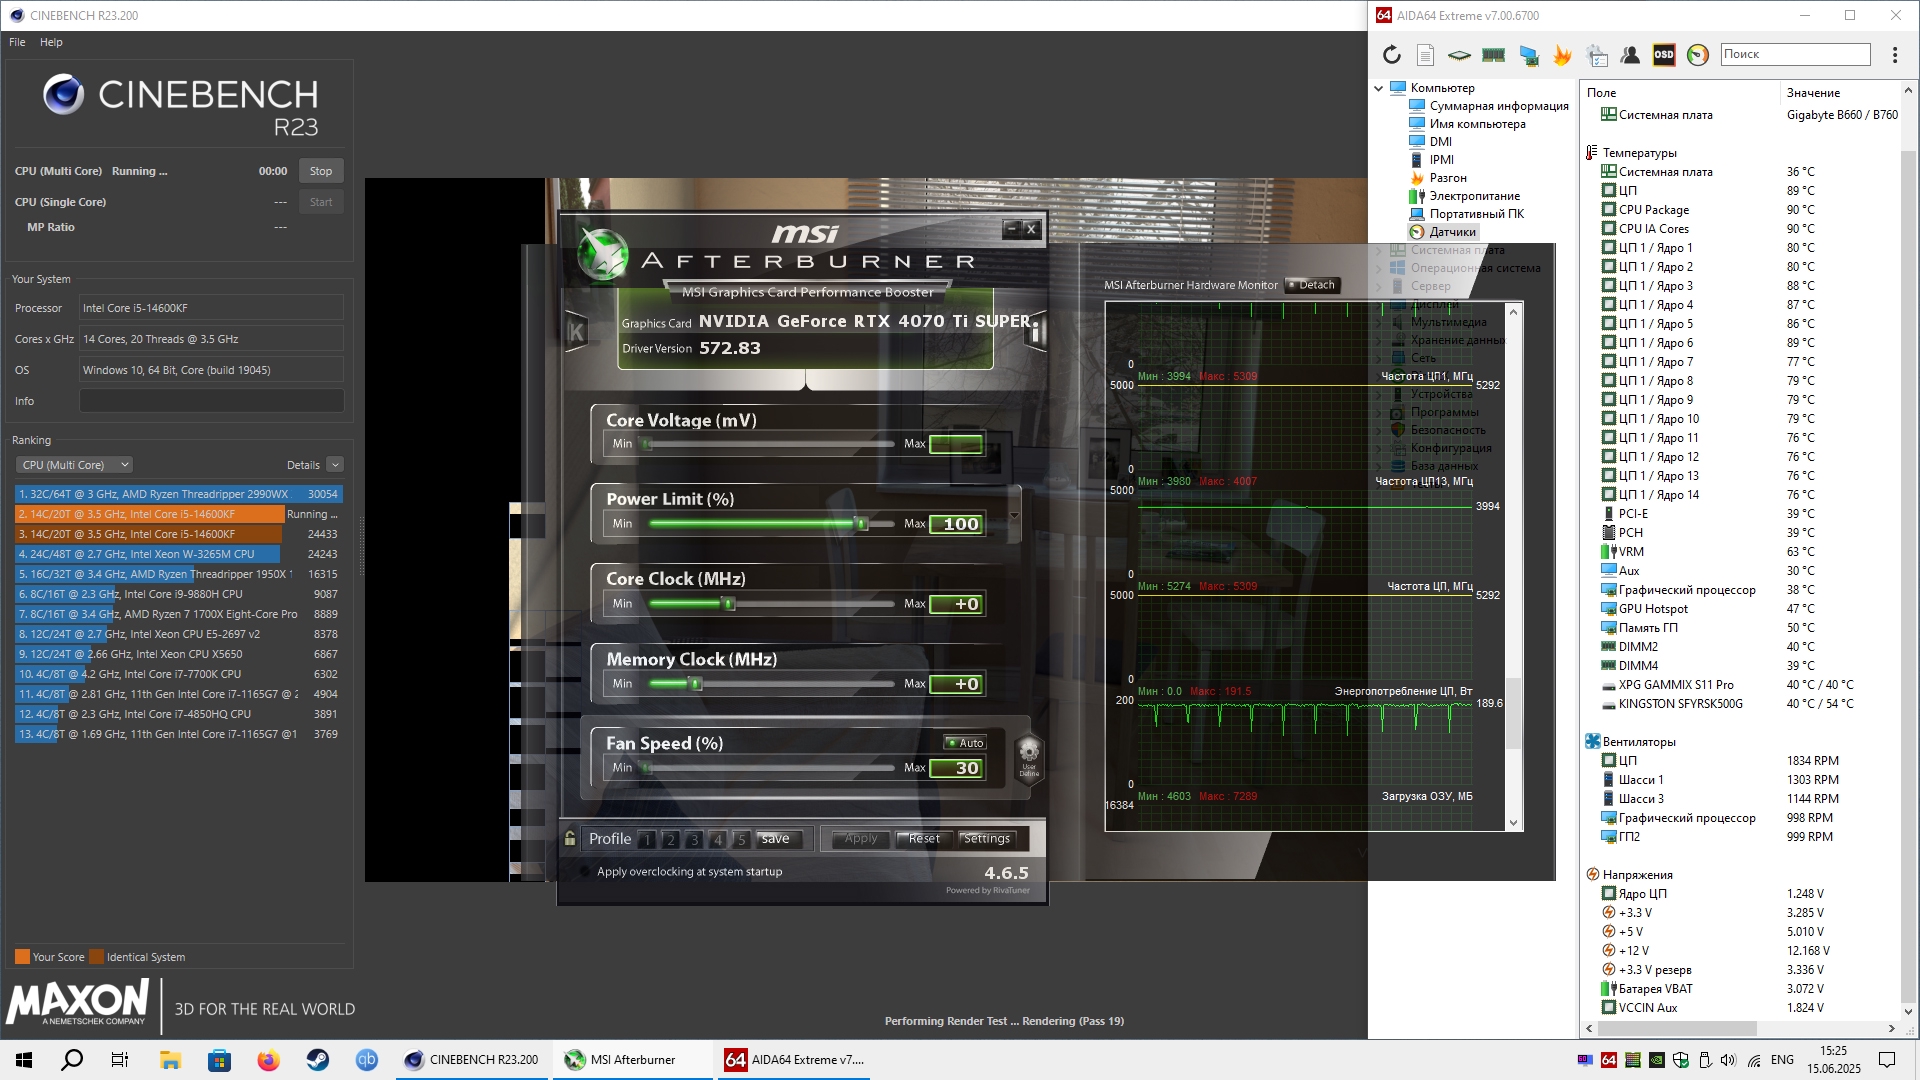Viewport: 1920px width, 1080px height.
Task: Click the Cinebench Info input field
Action: tap(211, 401)
